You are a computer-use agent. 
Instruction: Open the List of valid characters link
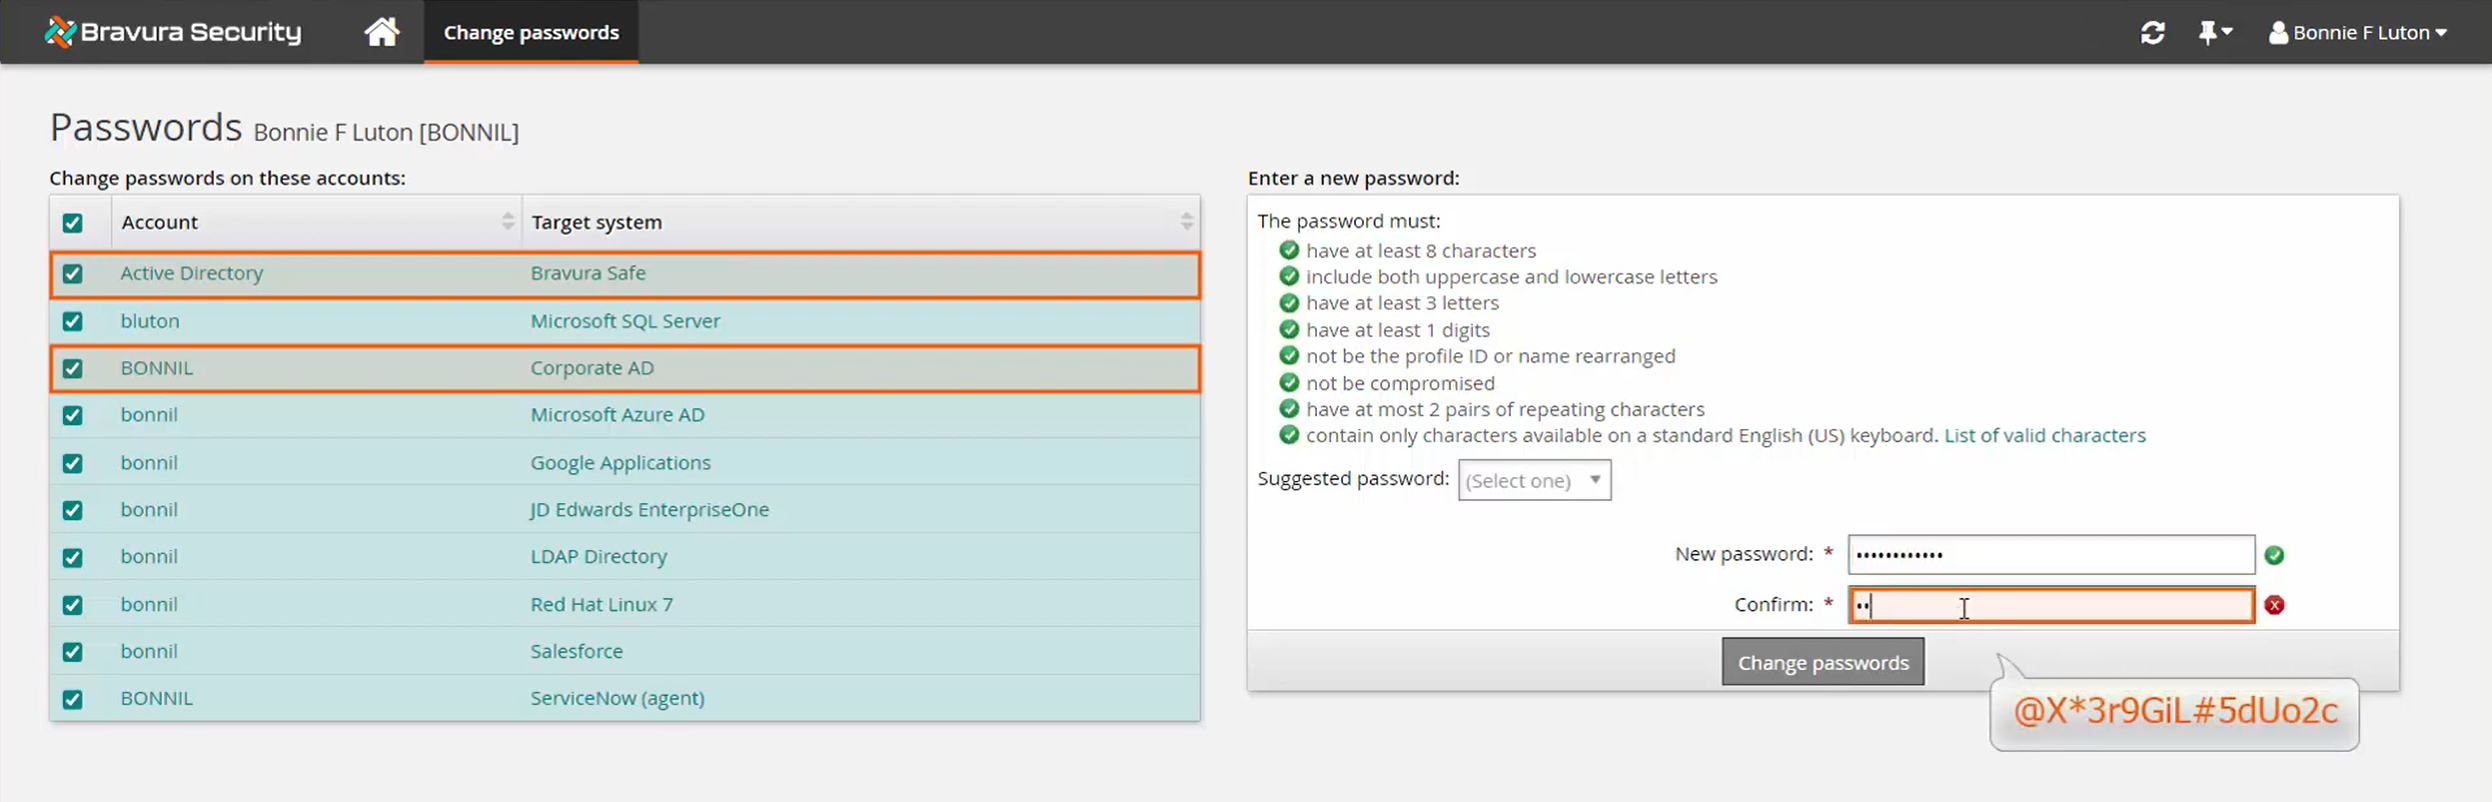[2044, 435]
